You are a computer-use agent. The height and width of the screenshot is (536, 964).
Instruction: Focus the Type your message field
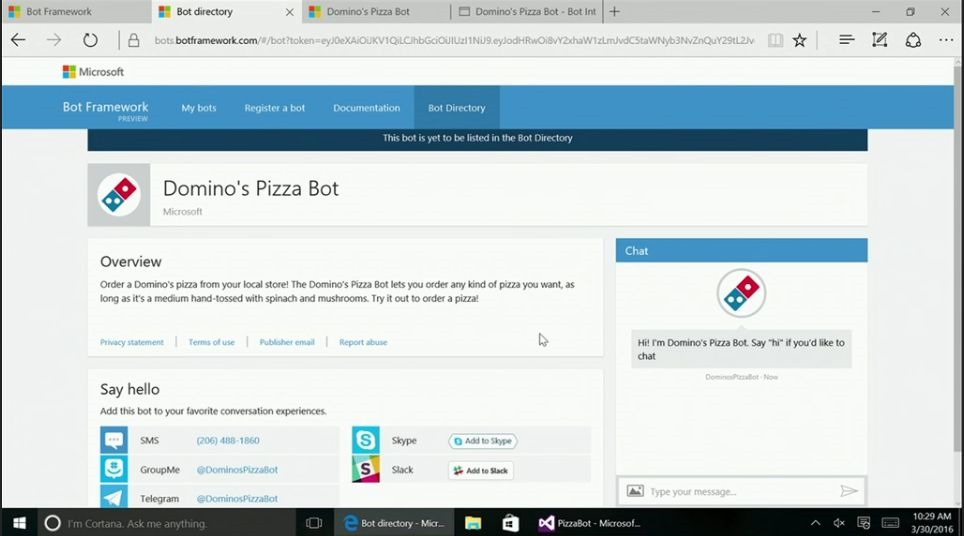click(741, 492)
